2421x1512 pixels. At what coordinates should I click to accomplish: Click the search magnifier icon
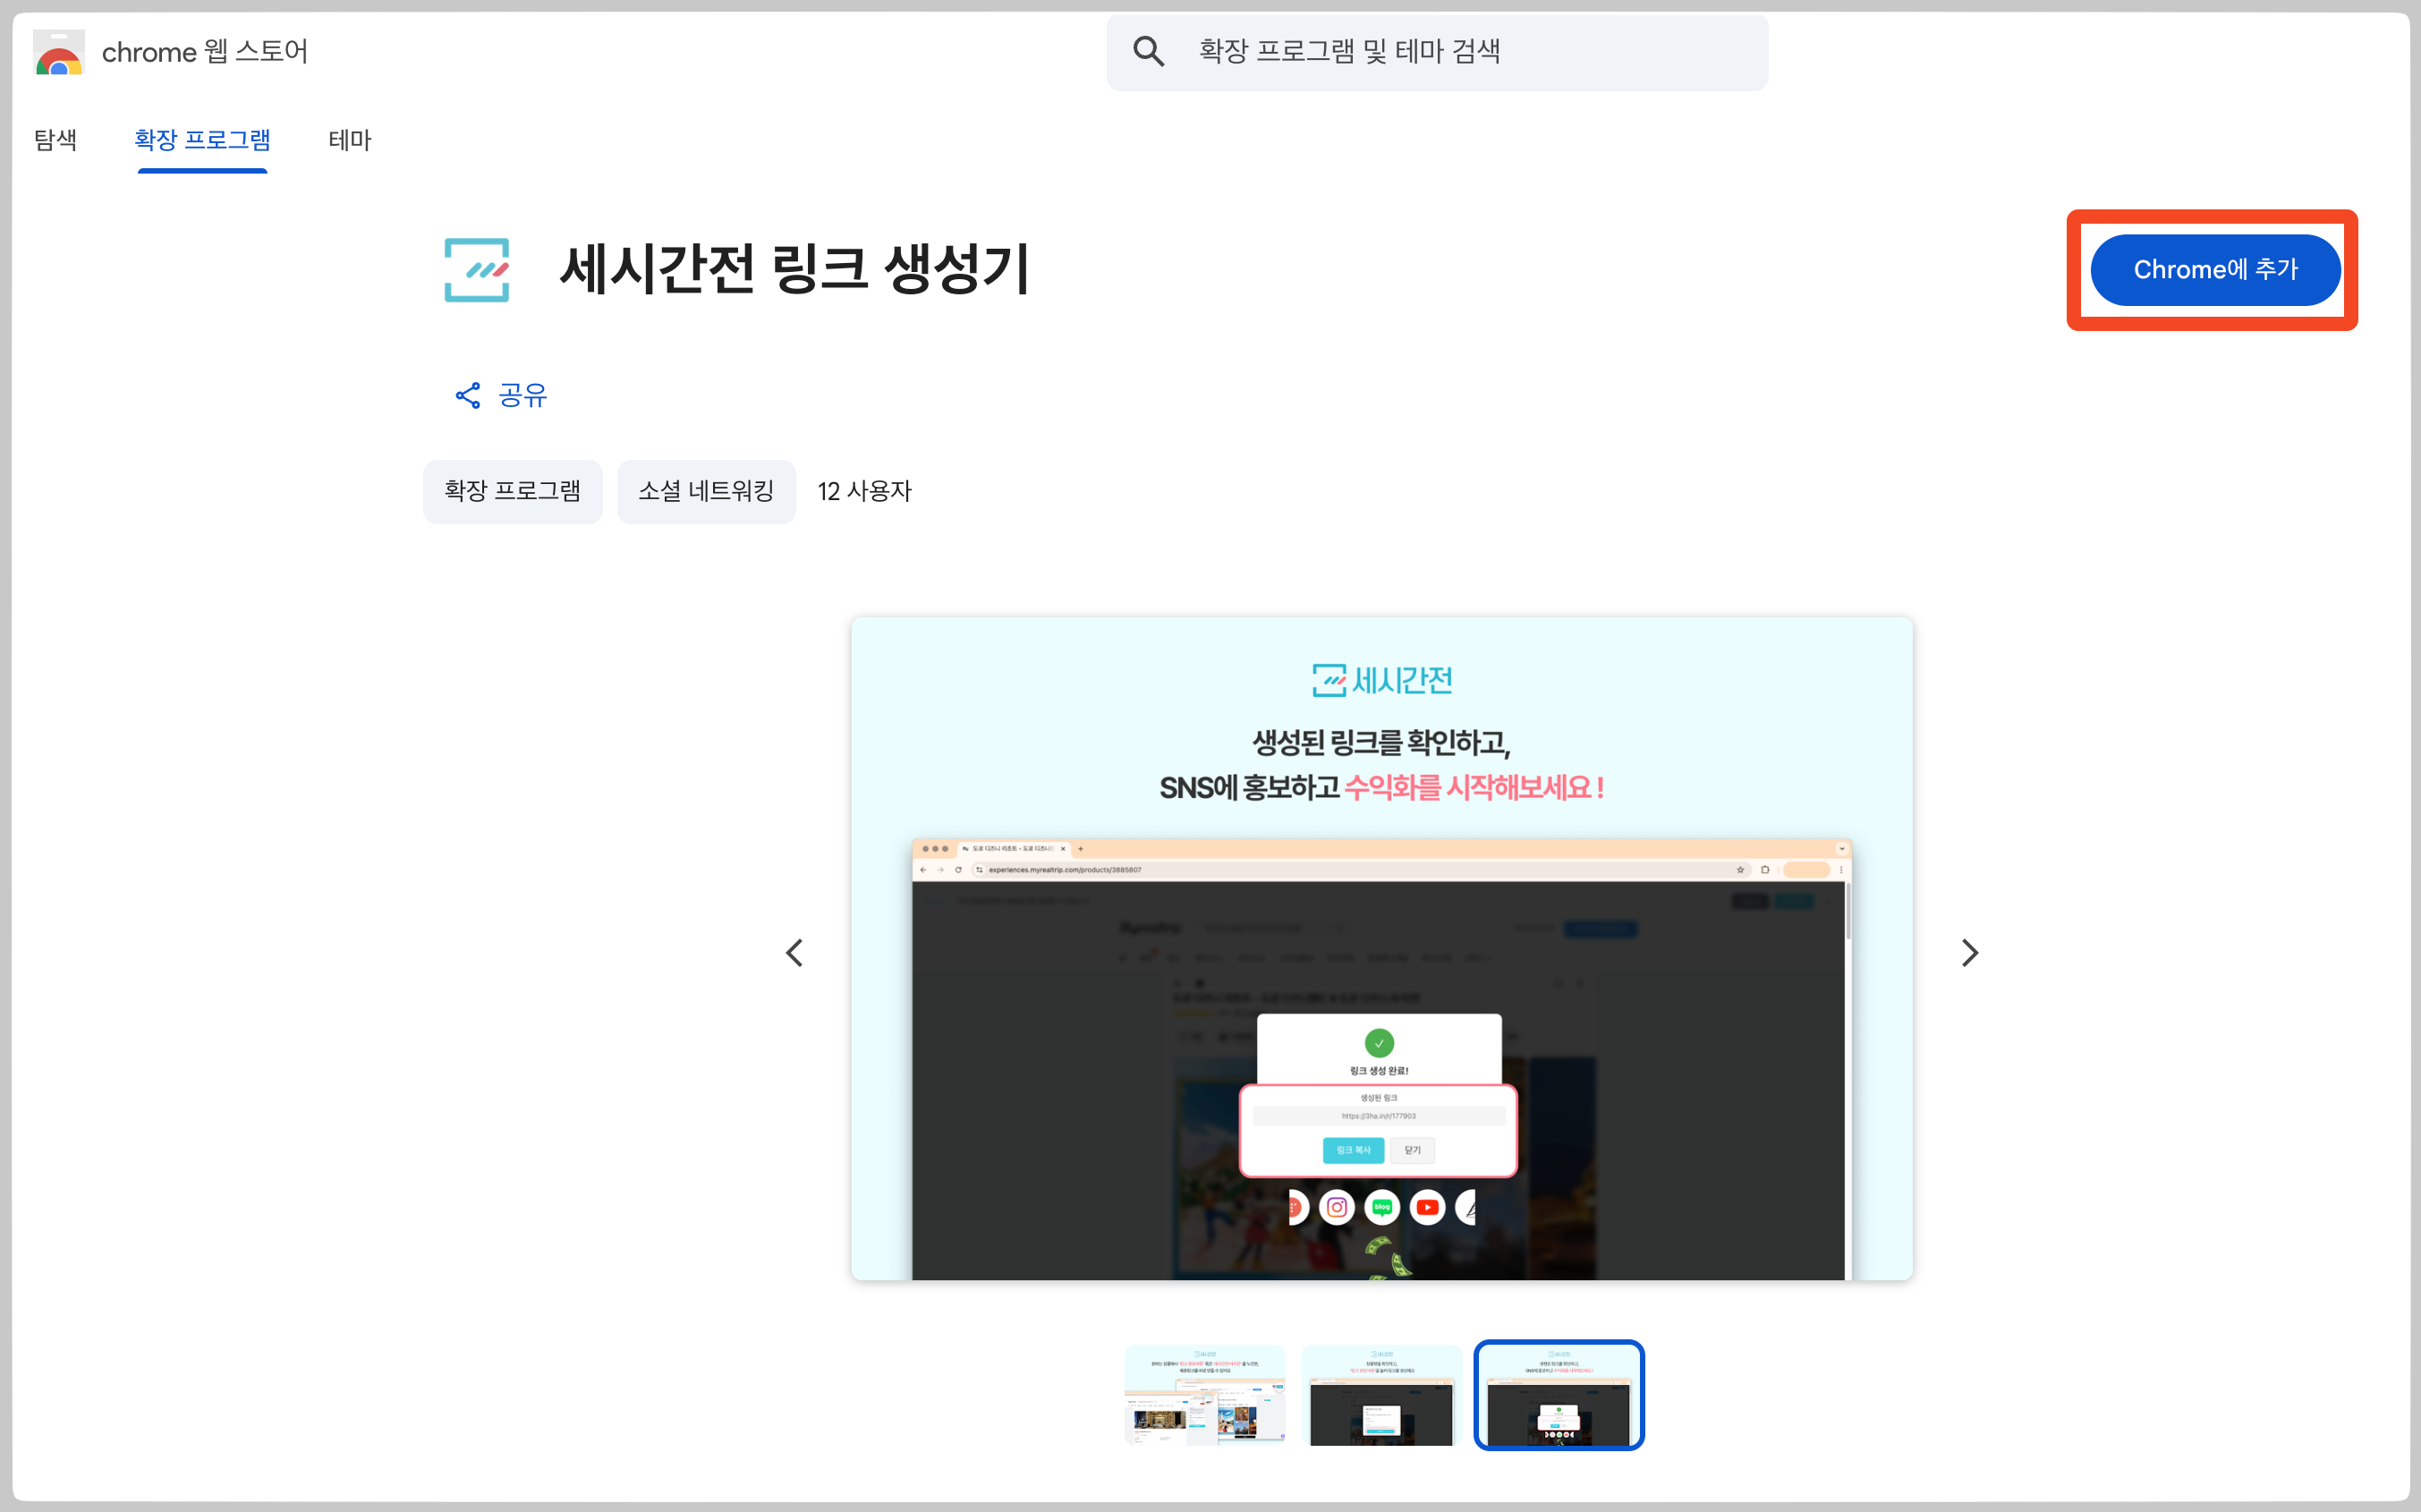[1148, 52]
